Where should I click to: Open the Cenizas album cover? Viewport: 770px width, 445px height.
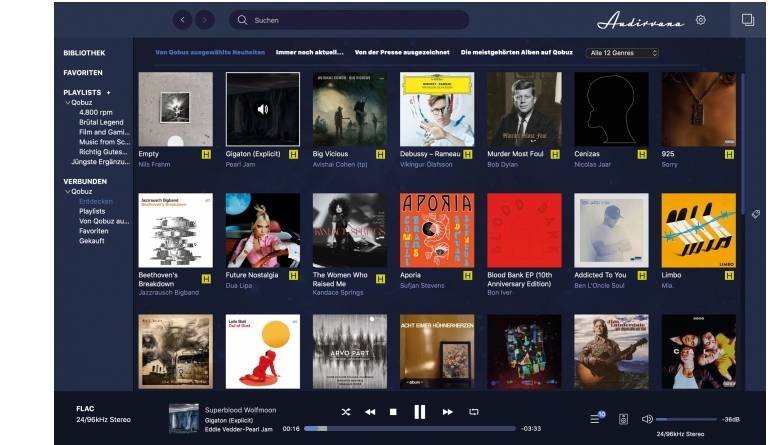(x=611, y=110)
